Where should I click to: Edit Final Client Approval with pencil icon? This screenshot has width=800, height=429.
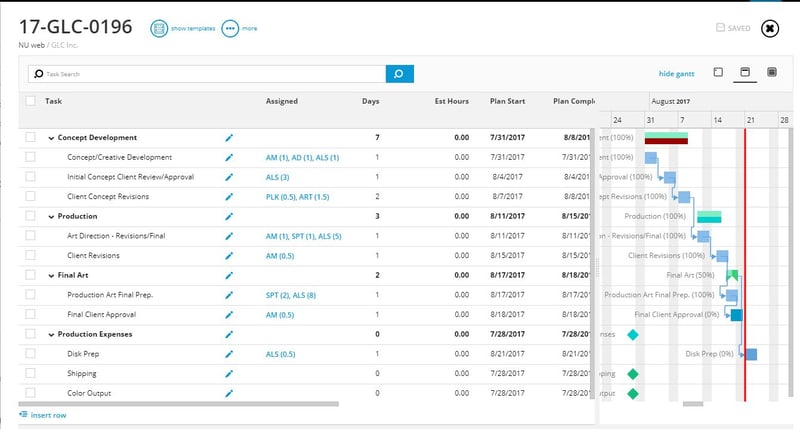(x=229, y=315)
